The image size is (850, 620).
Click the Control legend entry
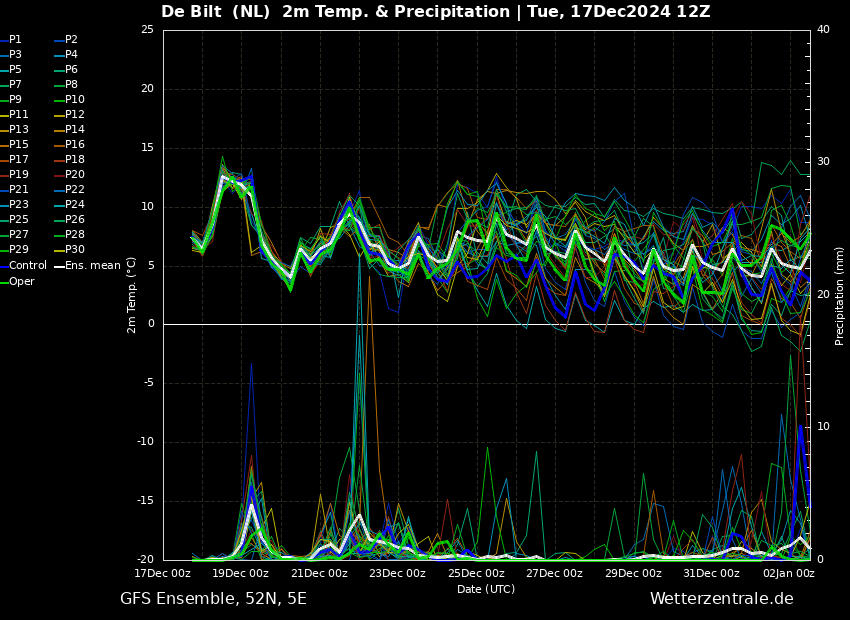click(23, 266)
